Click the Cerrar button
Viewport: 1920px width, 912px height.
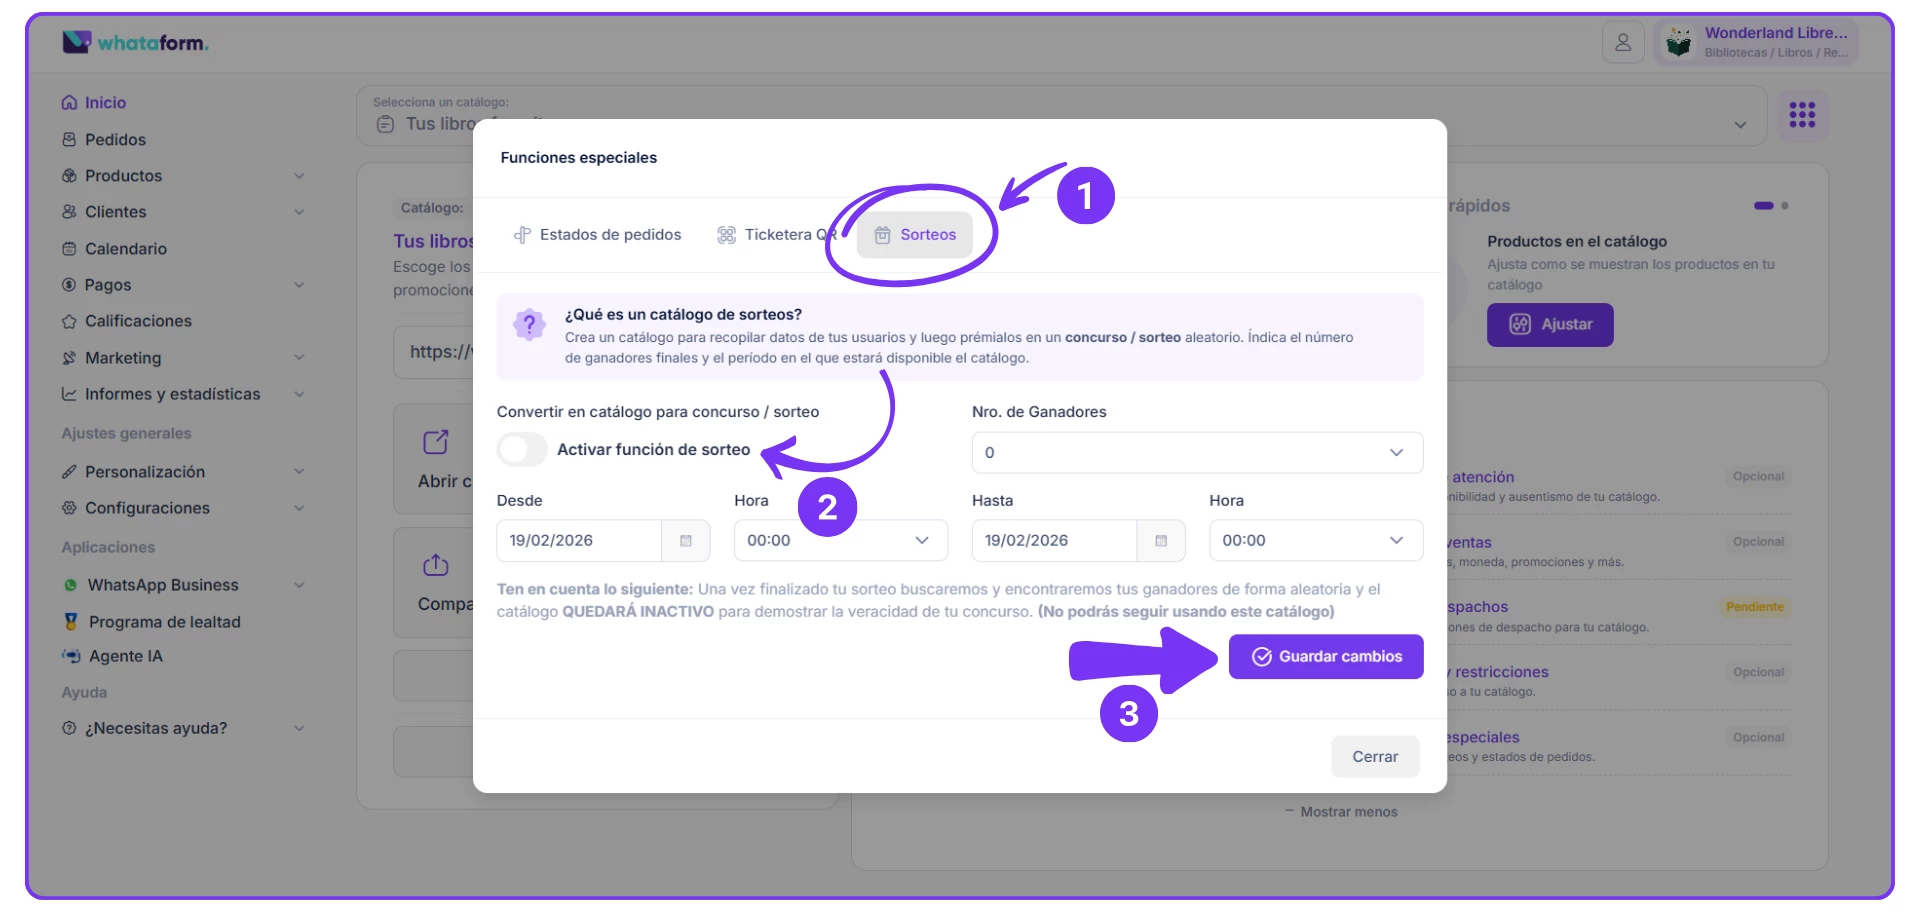click(1375, 757)
